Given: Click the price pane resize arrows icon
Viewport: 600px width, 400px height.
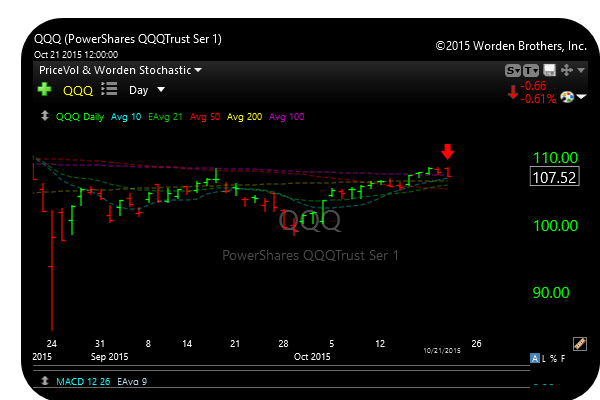Looking at the screenshot, I should tap(45, 116).
